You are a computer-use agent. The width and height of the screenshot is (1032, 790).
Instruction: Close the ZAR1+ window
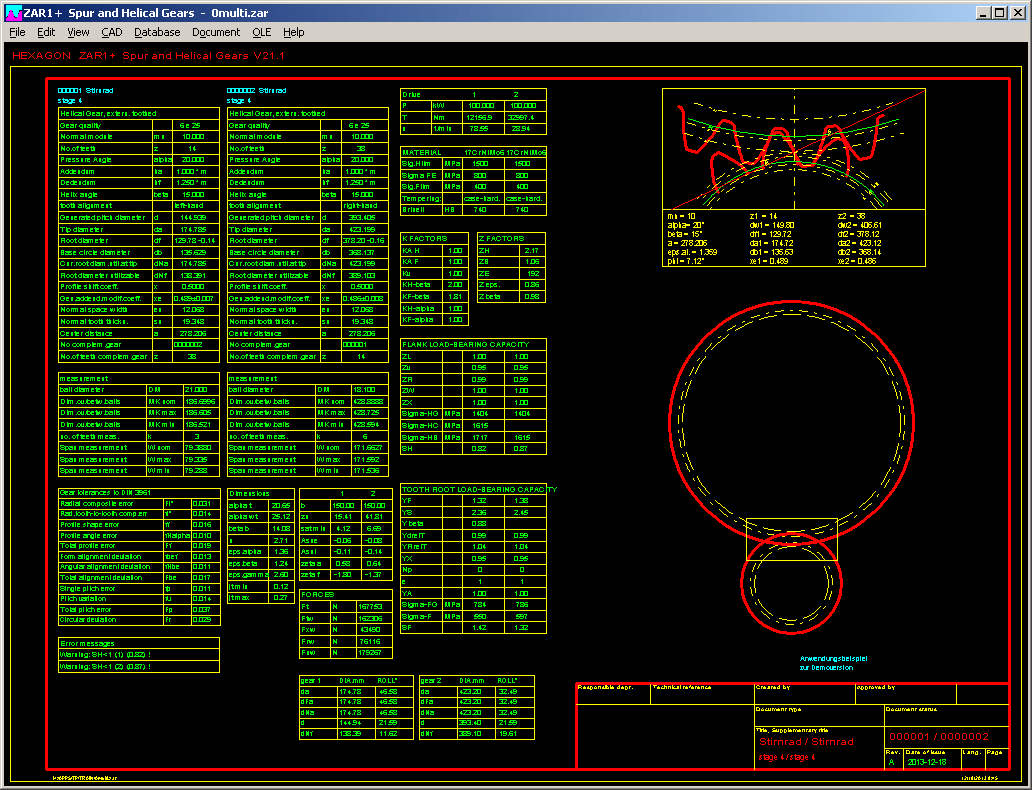1018,12
